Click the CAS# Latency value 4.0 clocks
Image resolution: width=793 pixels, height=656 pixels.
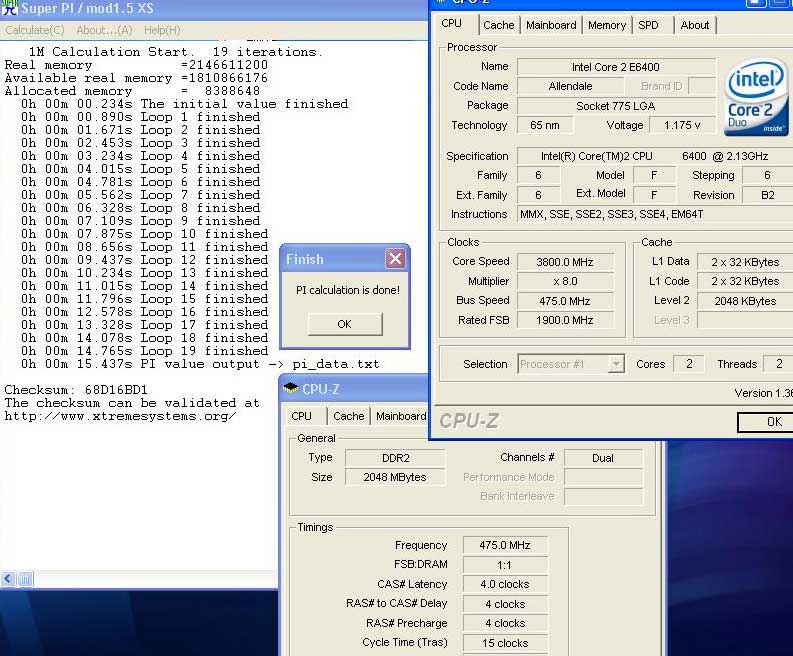(505, 584)
